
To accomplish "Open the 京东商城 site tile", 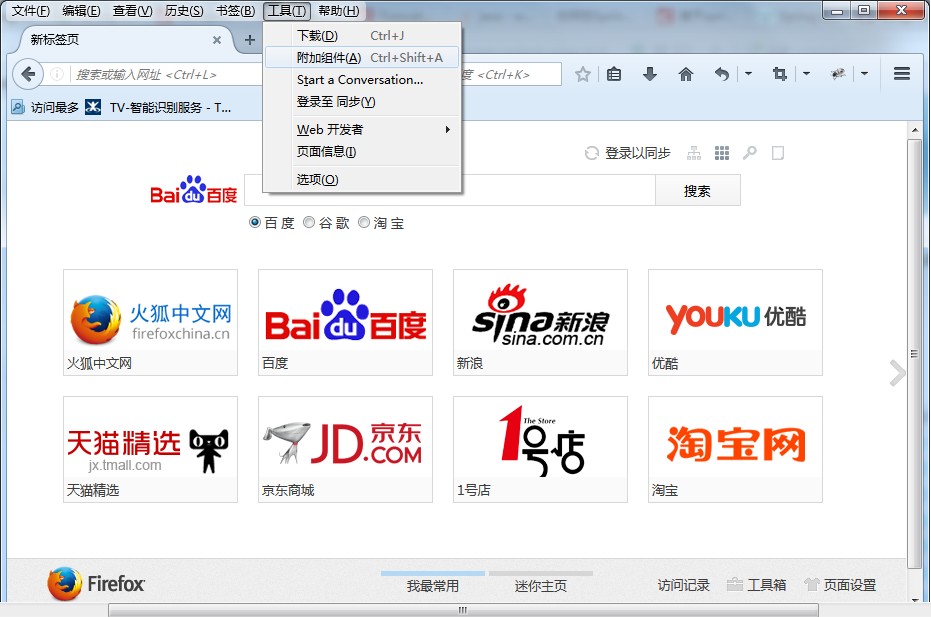I will point(346,449).
